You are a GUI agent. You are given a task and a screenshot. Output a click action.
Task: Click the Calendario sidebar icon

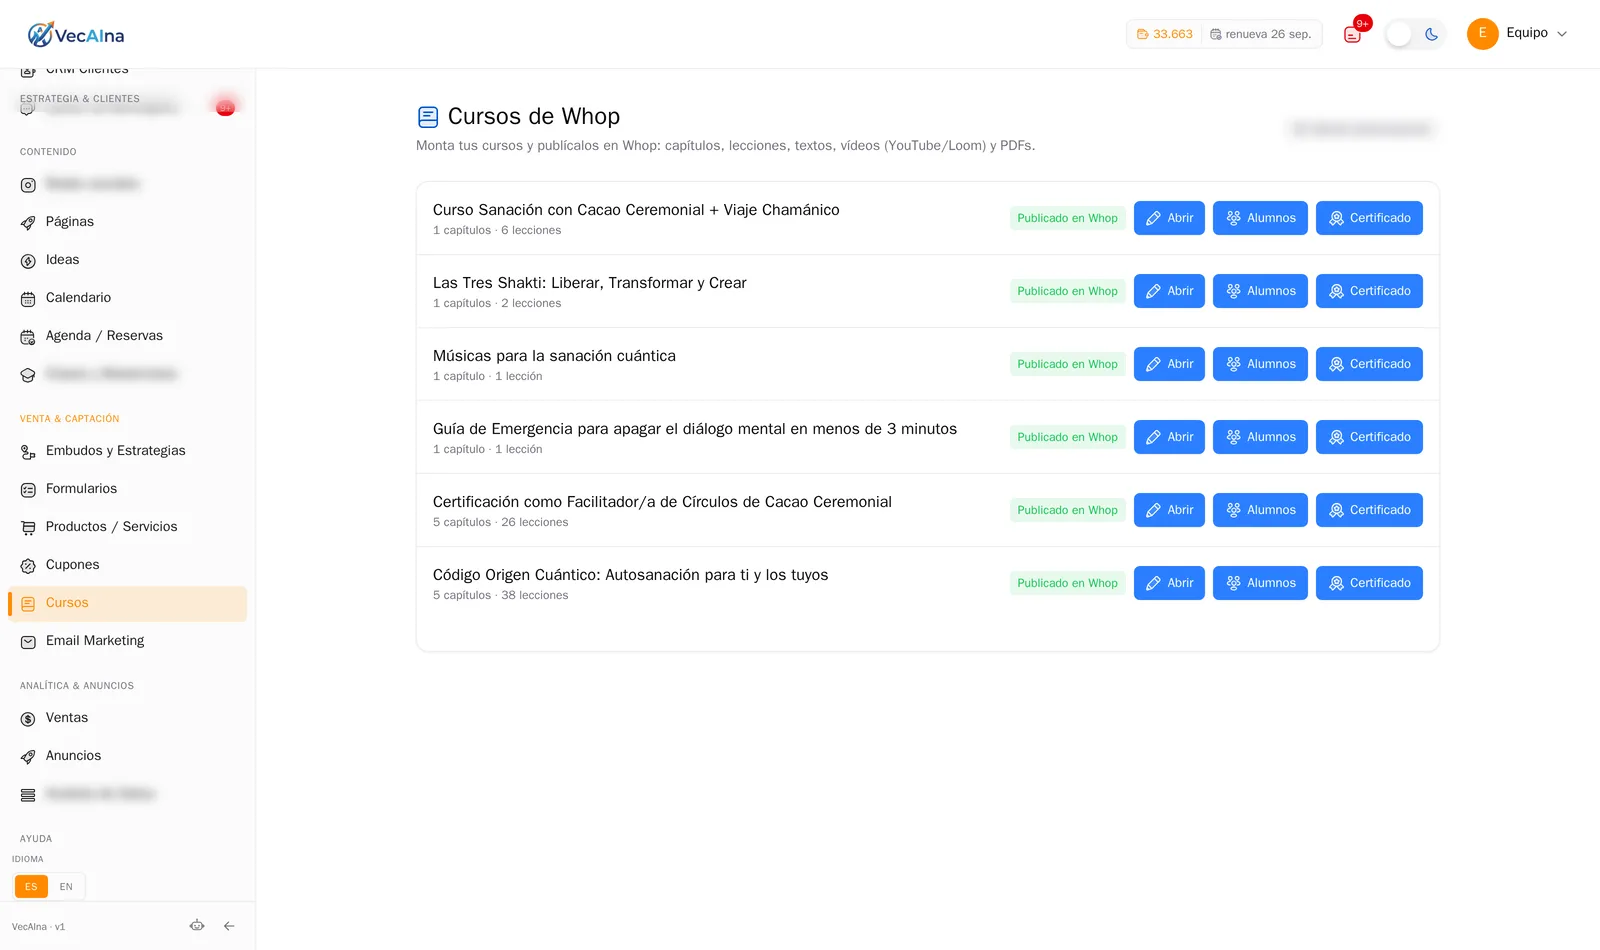28,298
